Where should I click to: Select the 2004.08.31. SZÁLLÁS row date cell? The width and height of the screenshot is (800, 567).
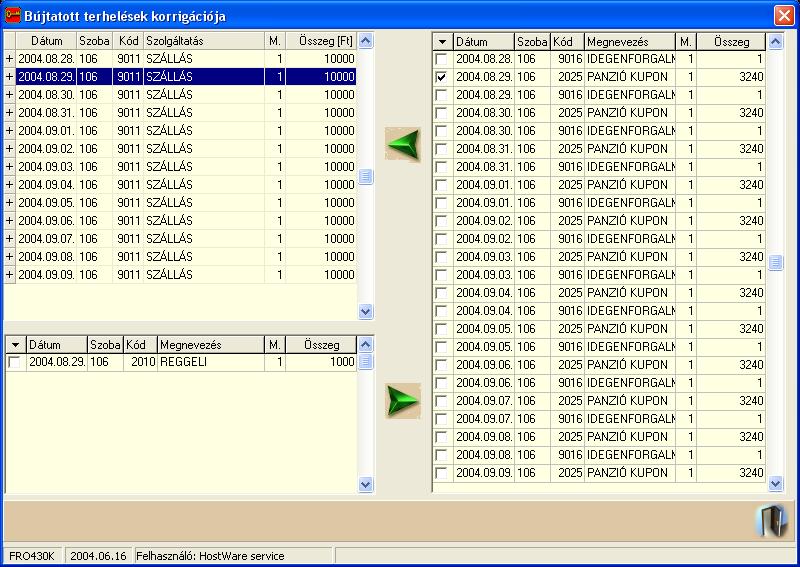(46, 113)
